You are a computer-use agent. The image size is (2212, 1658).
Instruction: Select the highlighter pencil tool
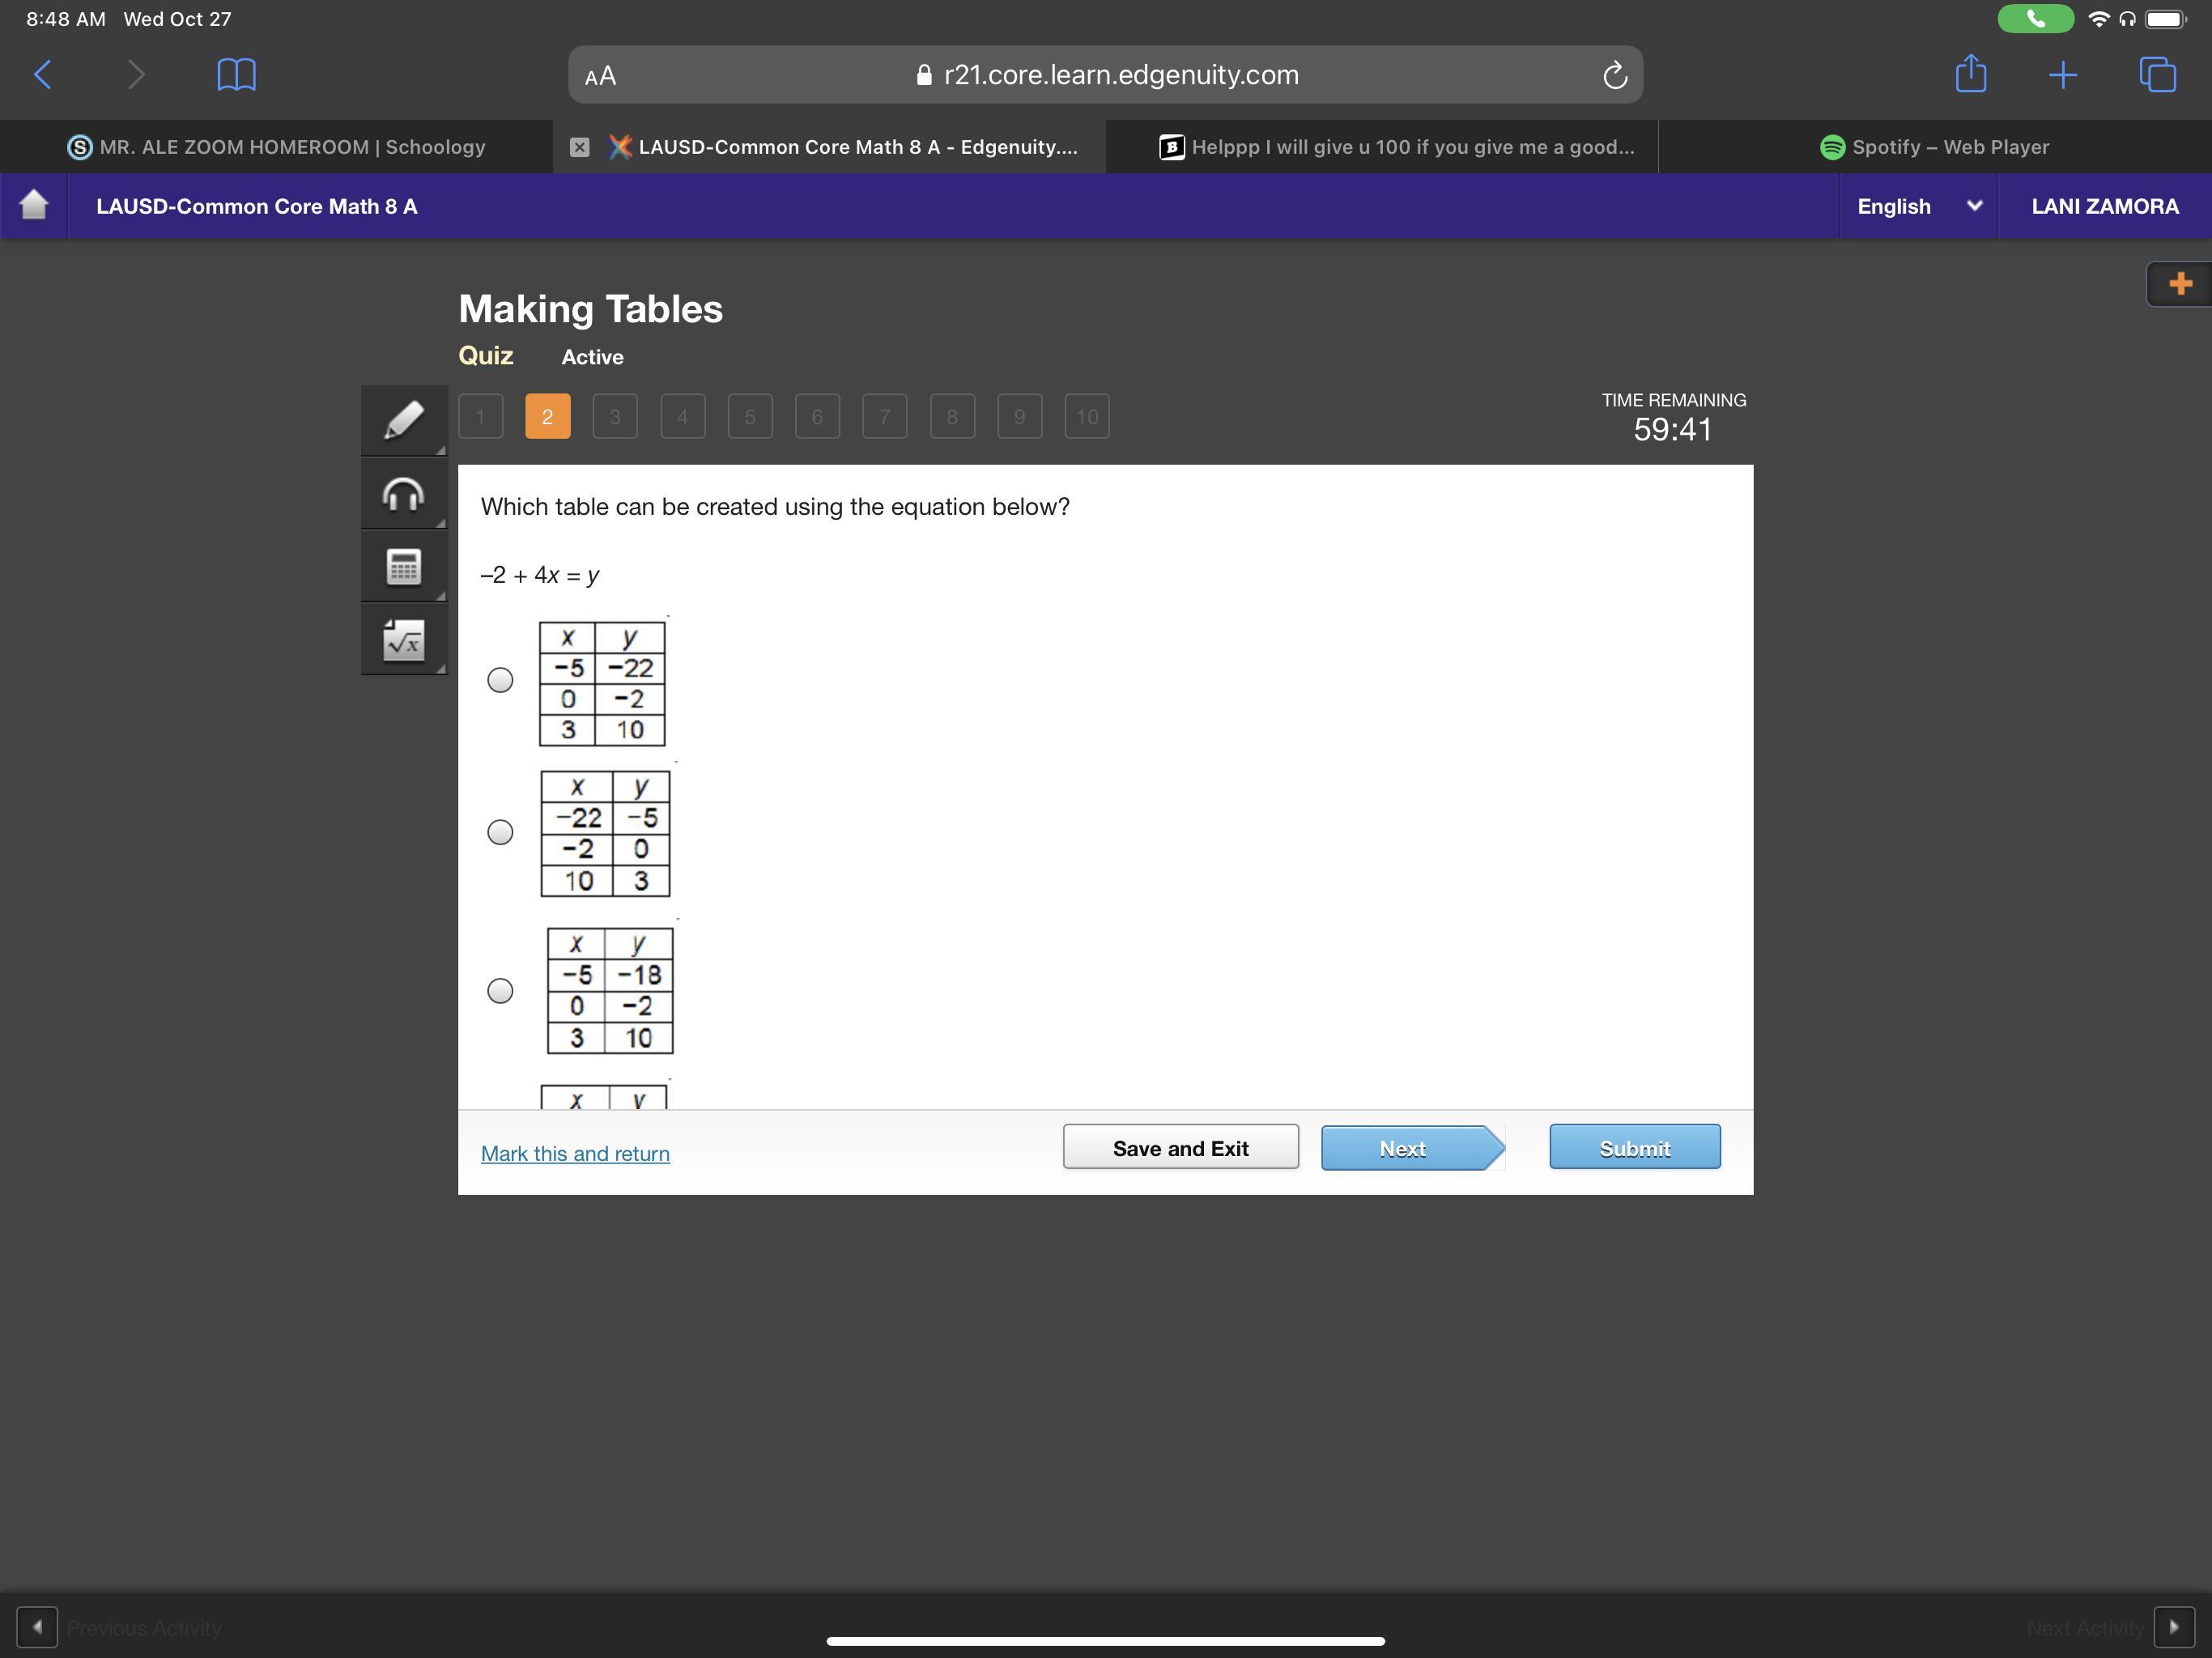403,420
